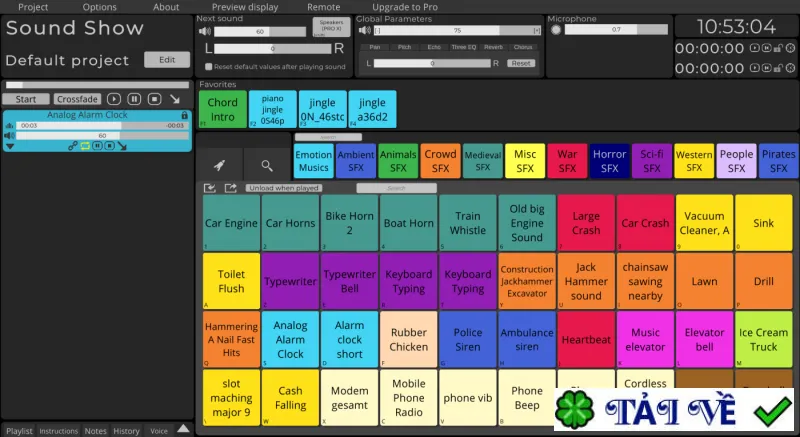Image resolution: width=800 pixels, height=437 pixels.
Task: Adjust the Global Parameters volume slider at 75
Action: pyautogui.click(x=457, y=31)
